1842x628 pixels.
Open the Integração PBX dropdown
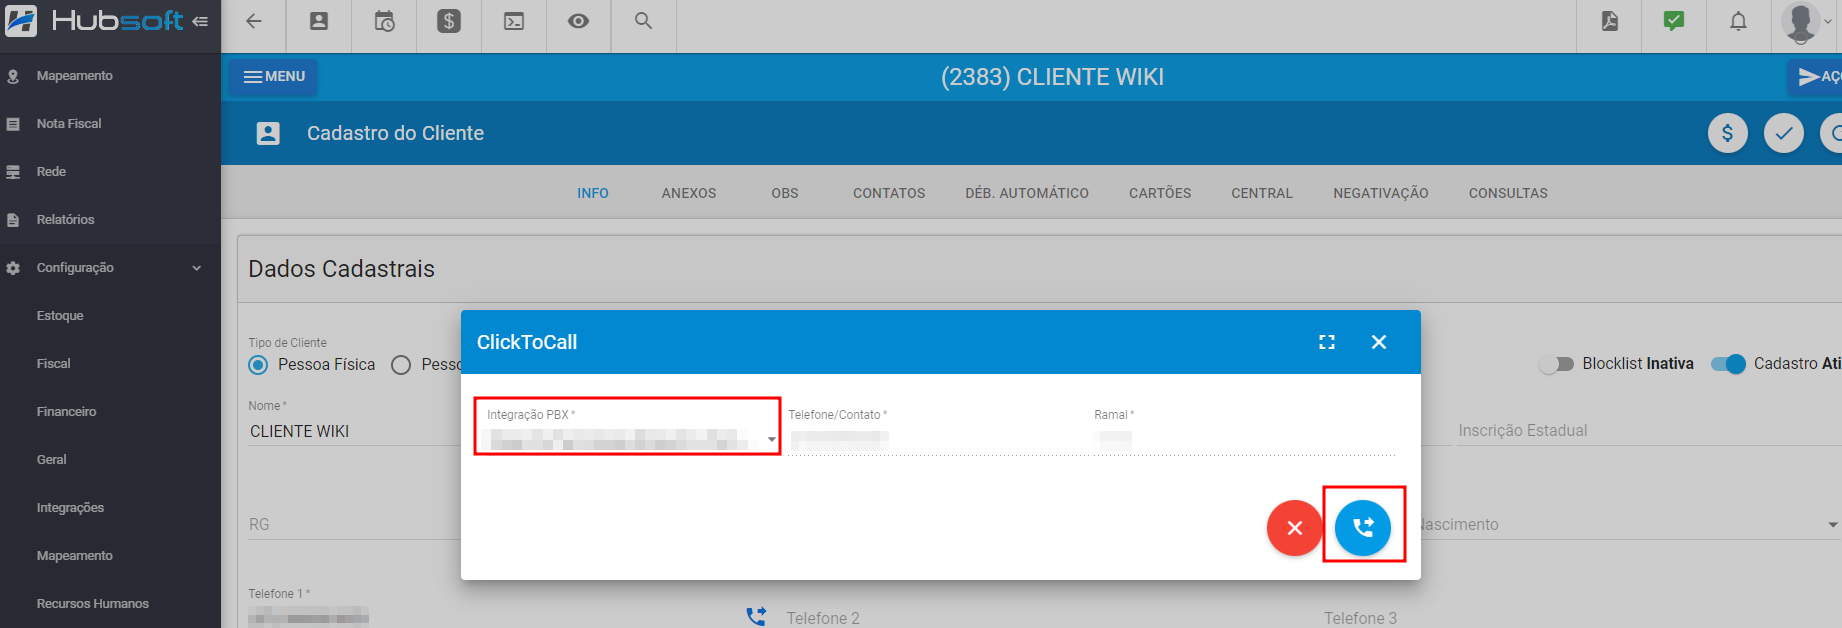click(627, 438)
